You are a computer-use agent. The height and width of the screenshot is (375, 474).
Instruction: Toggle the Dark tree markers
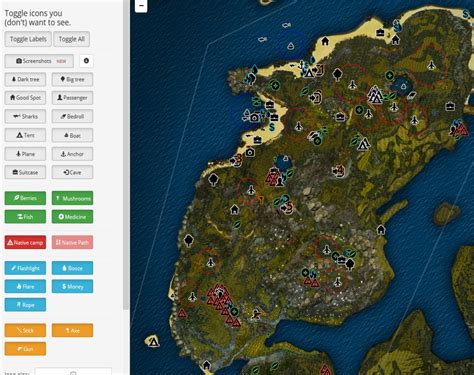tap(25, 79)
